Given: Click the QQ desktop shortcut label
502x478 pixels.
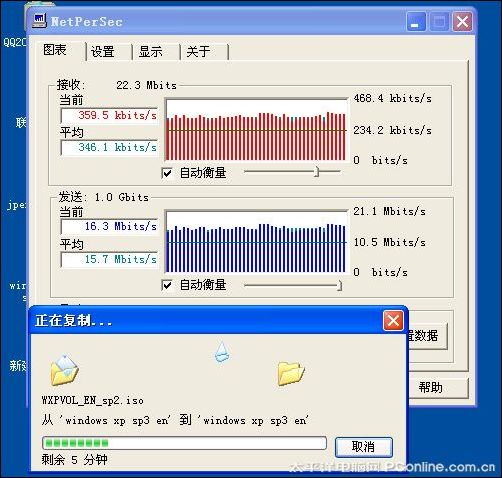Looking at the screenshot, I should (x=15, y=42).
